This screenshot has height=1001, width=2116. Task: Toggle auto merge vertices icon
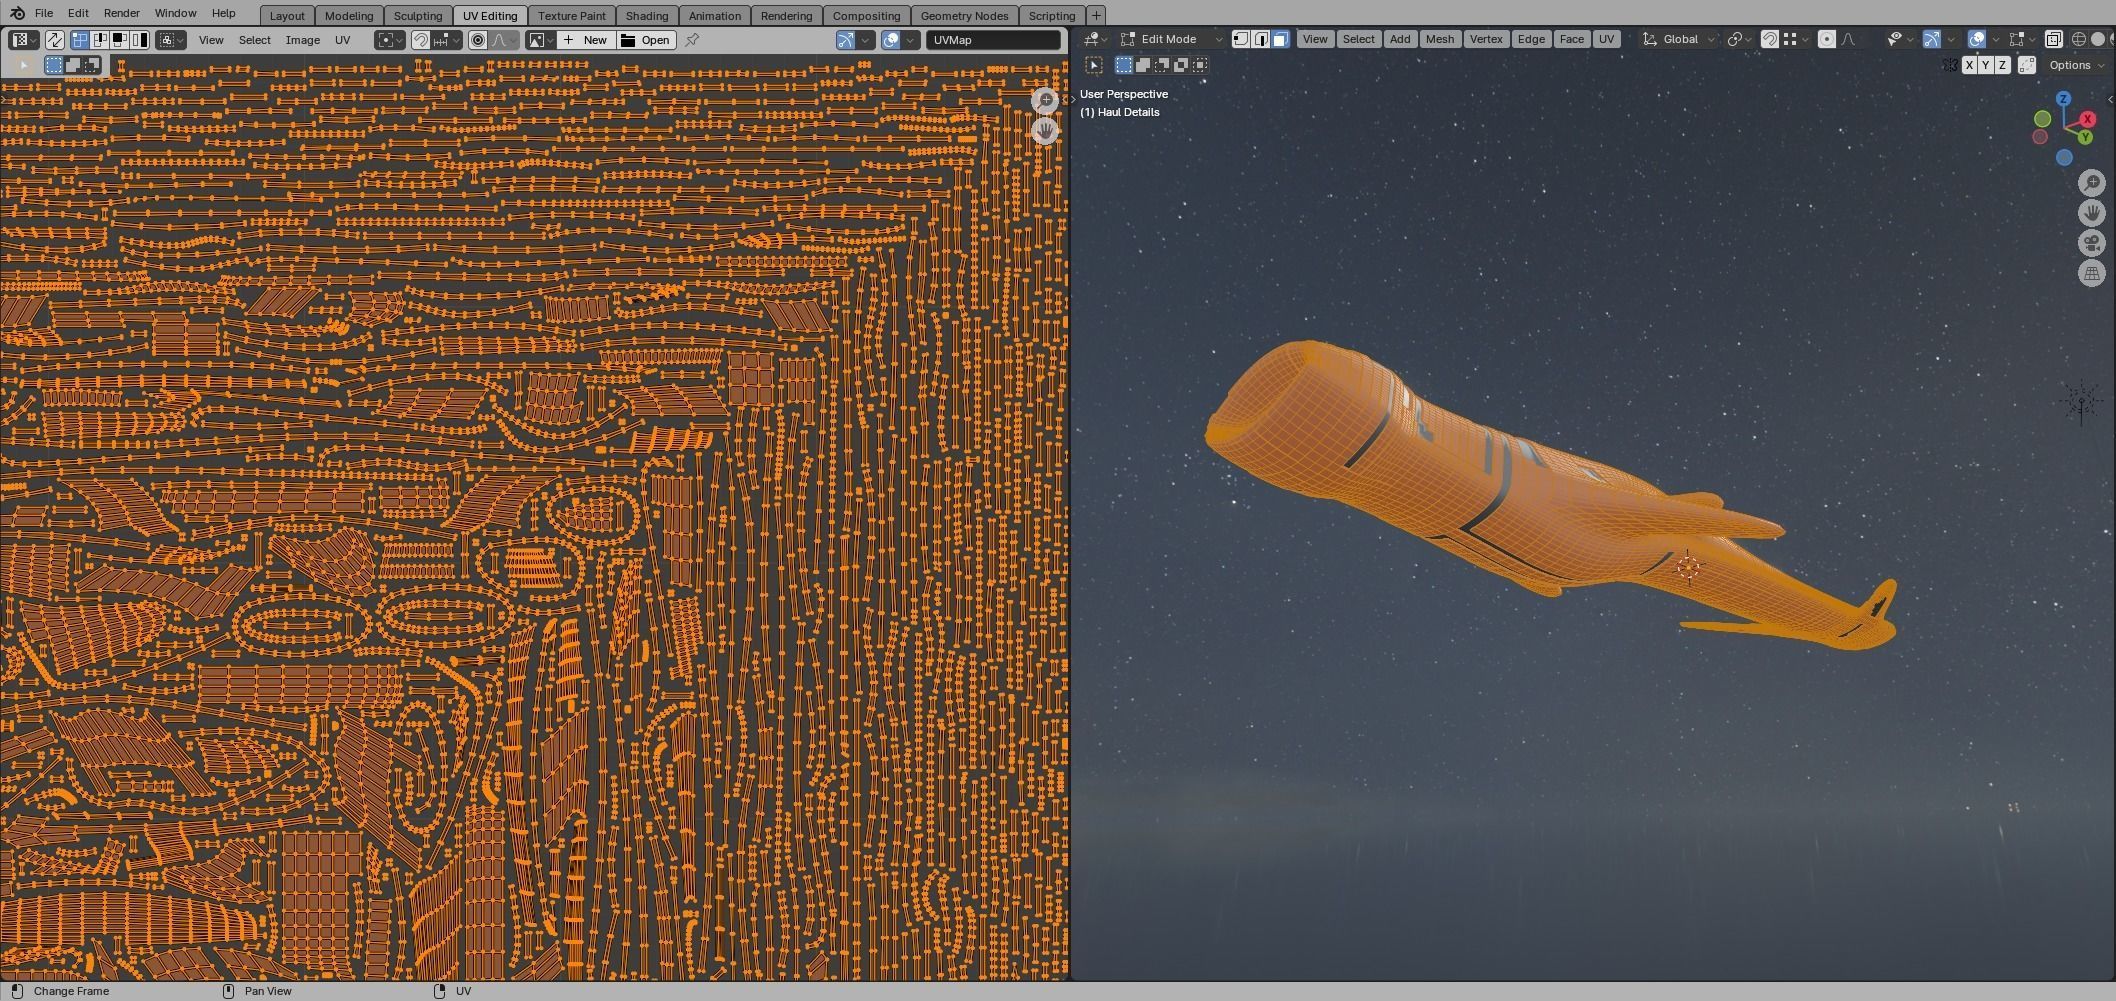2027,65
